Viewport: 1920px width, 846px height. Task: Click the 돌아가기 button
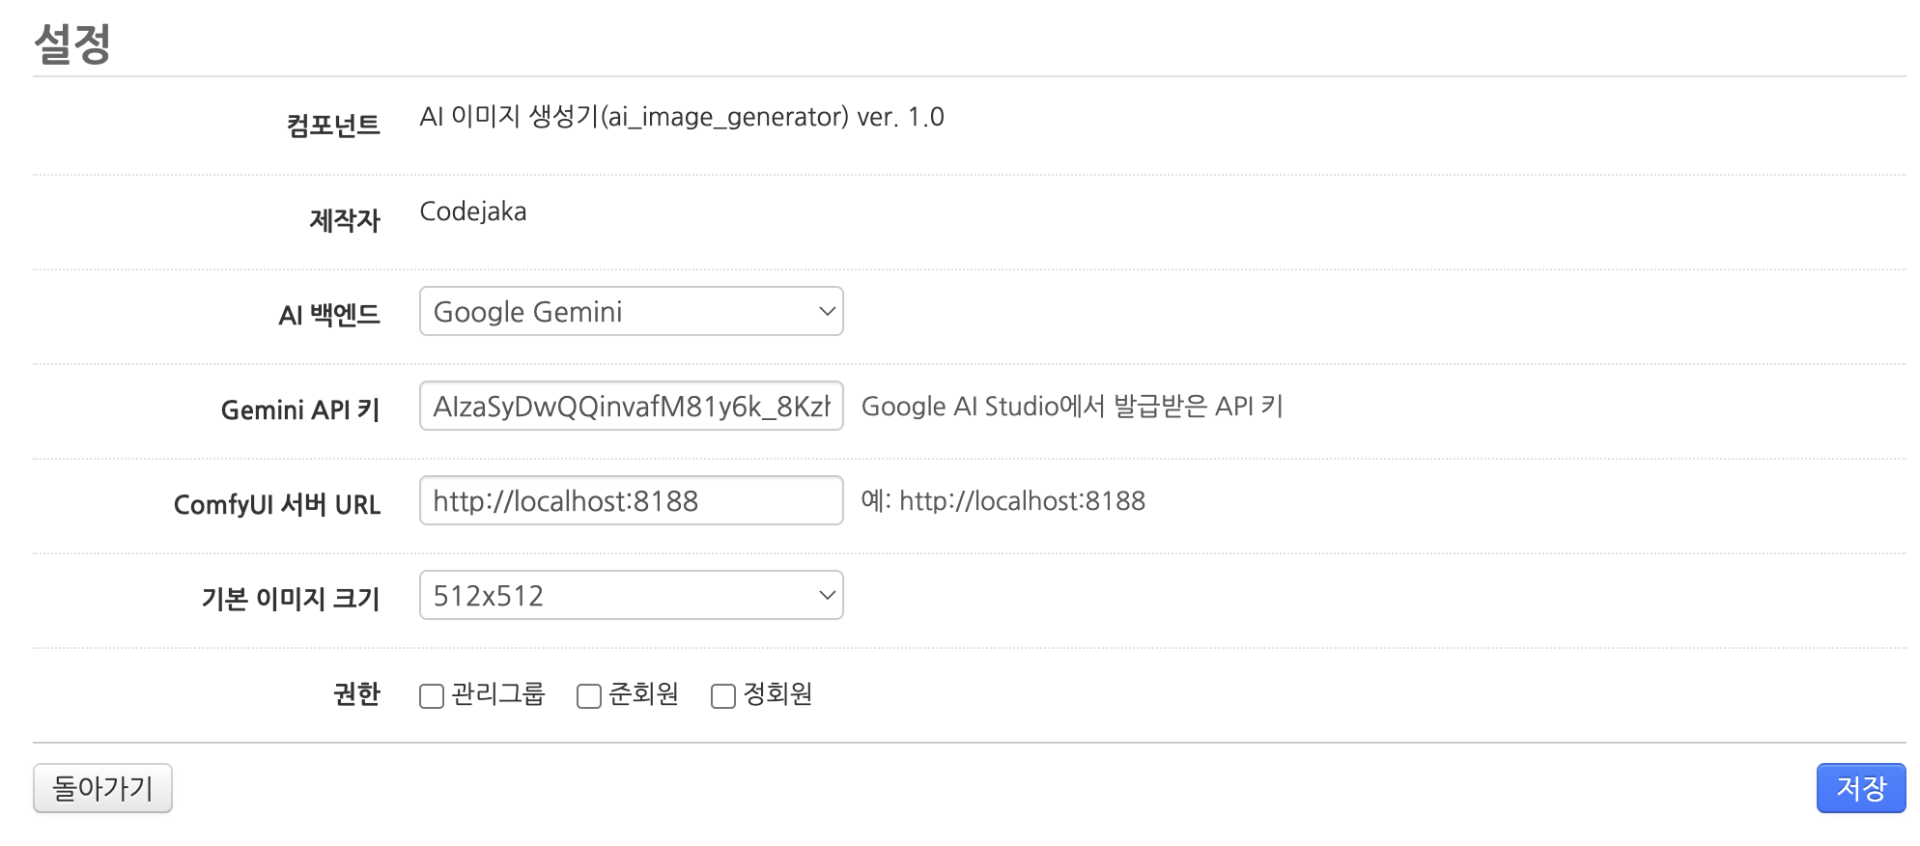[102, 788]
